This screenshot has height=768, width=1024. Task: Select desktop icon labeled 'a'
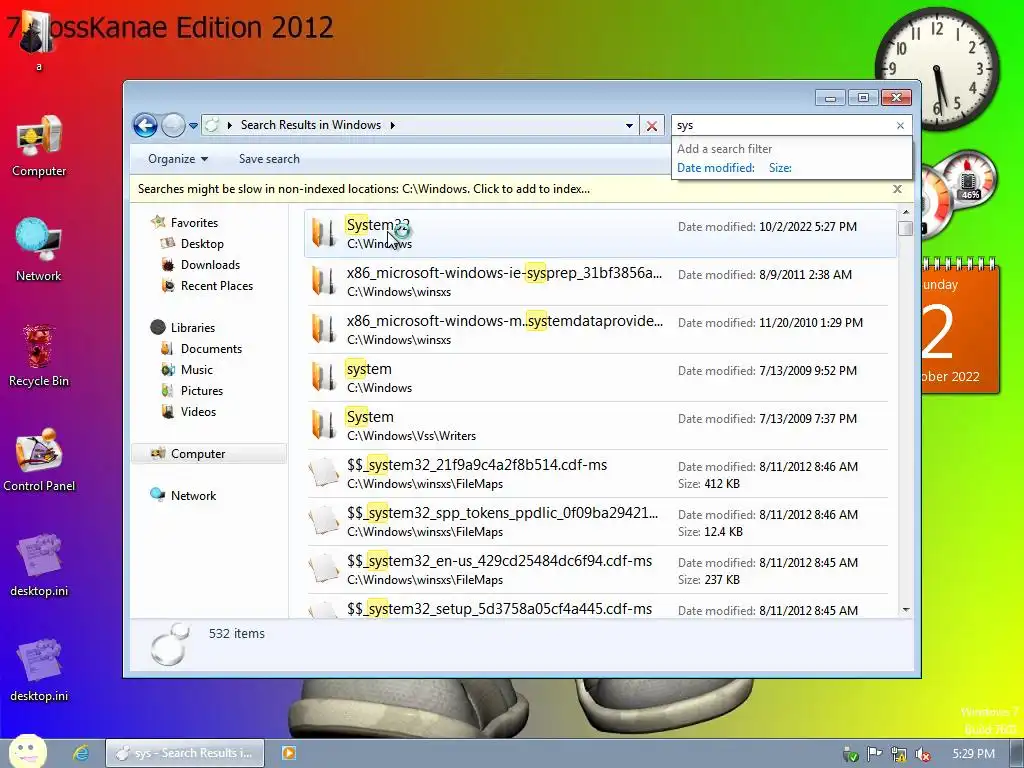click(x=37, y=40)
